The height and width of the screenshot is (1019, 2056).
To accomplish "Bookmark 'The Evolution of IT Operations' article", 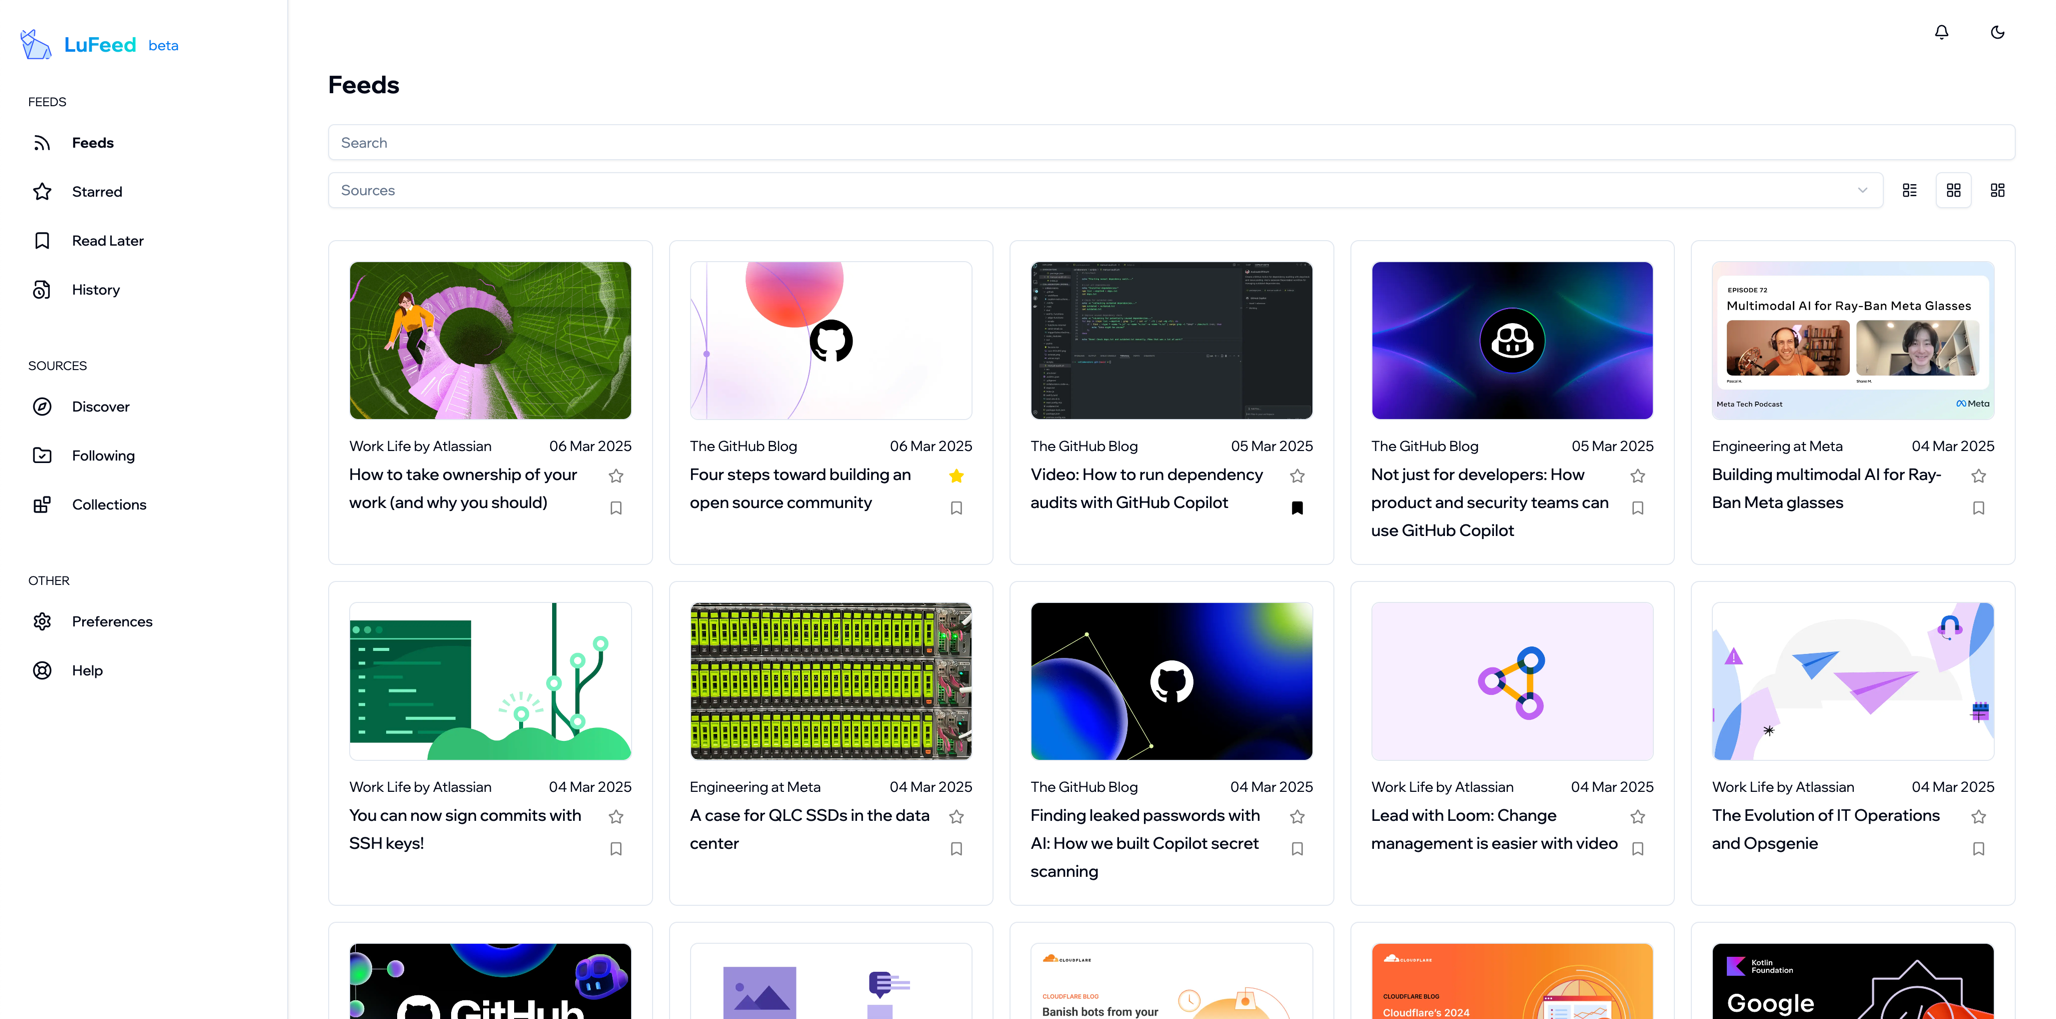I will (1978, 849).
